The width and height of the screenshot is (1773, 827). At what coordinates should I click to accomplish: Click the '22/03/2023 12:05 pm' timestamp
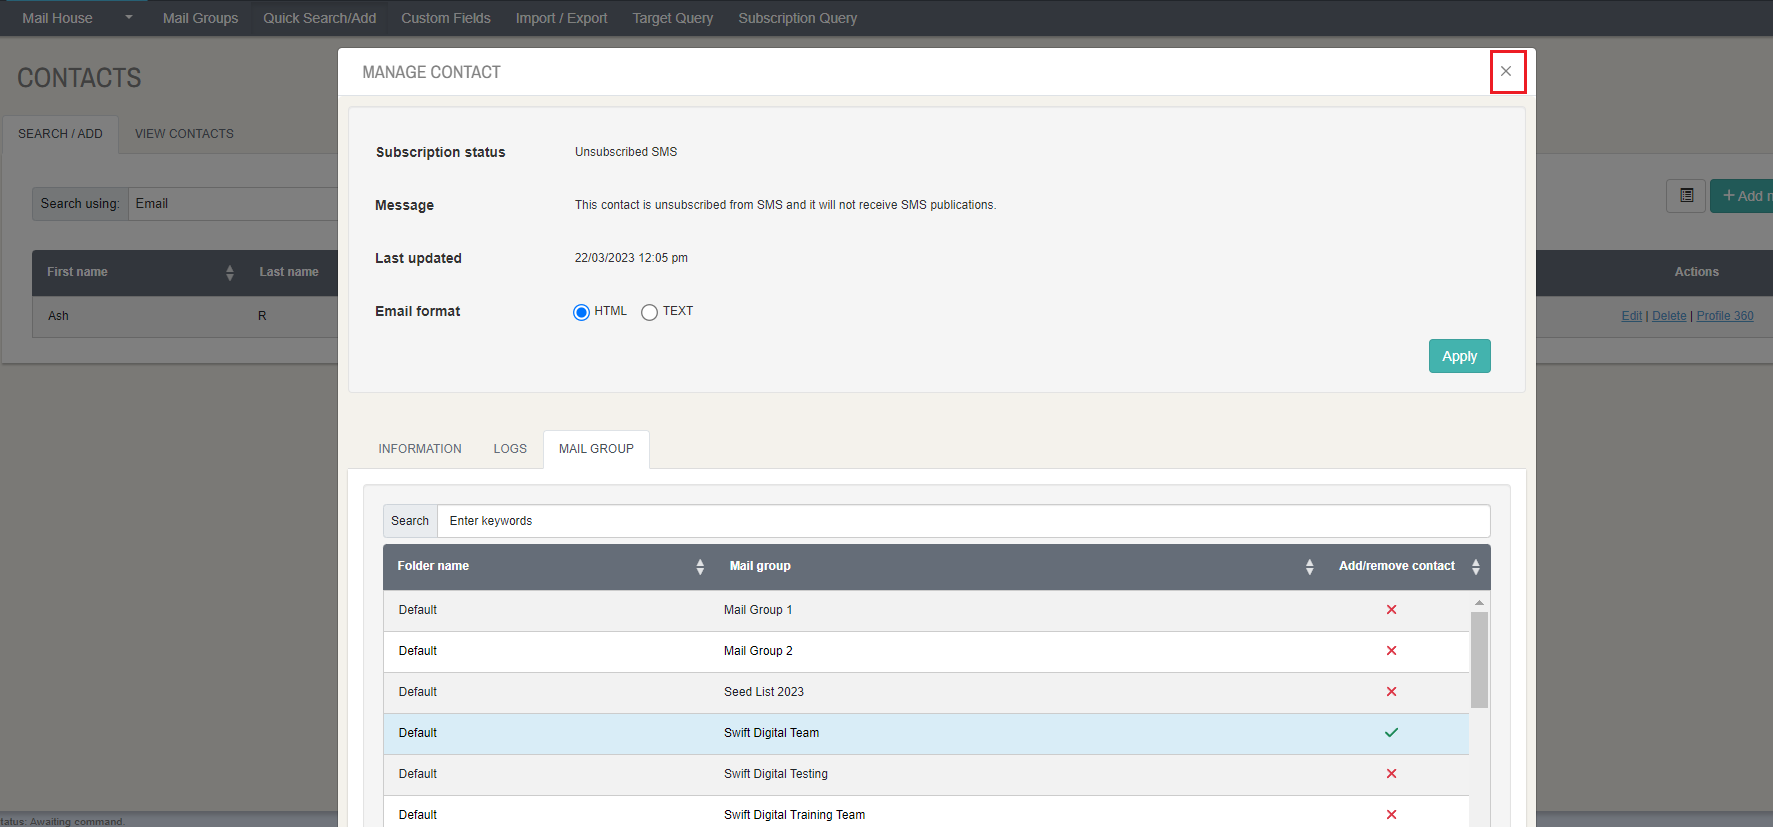(x=631, y=258)
